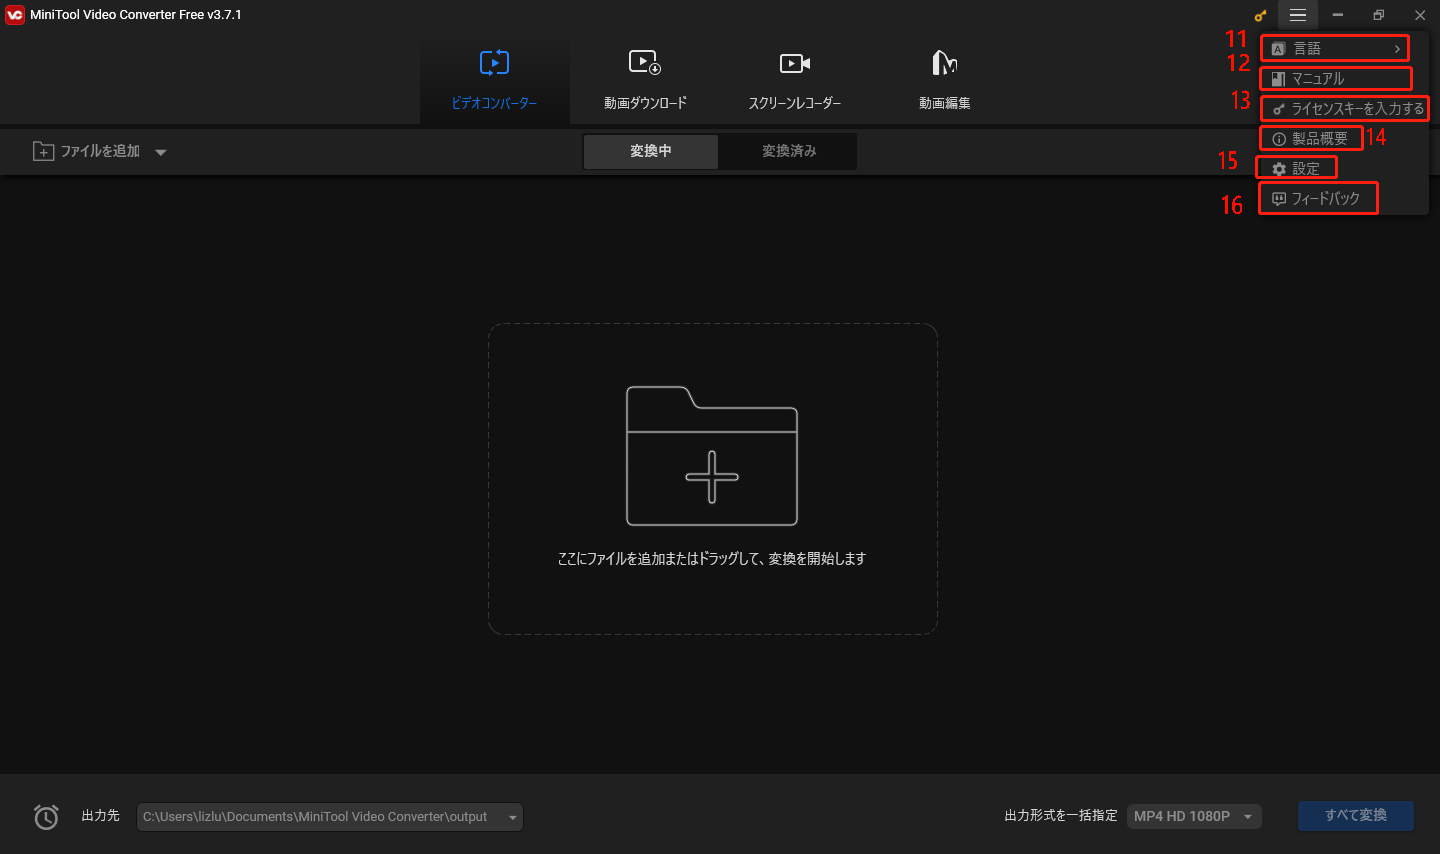1440x854 pixels.
Task: Click the hamburger menu icon
Action: pyautogui.click(x=1297, y=15)
